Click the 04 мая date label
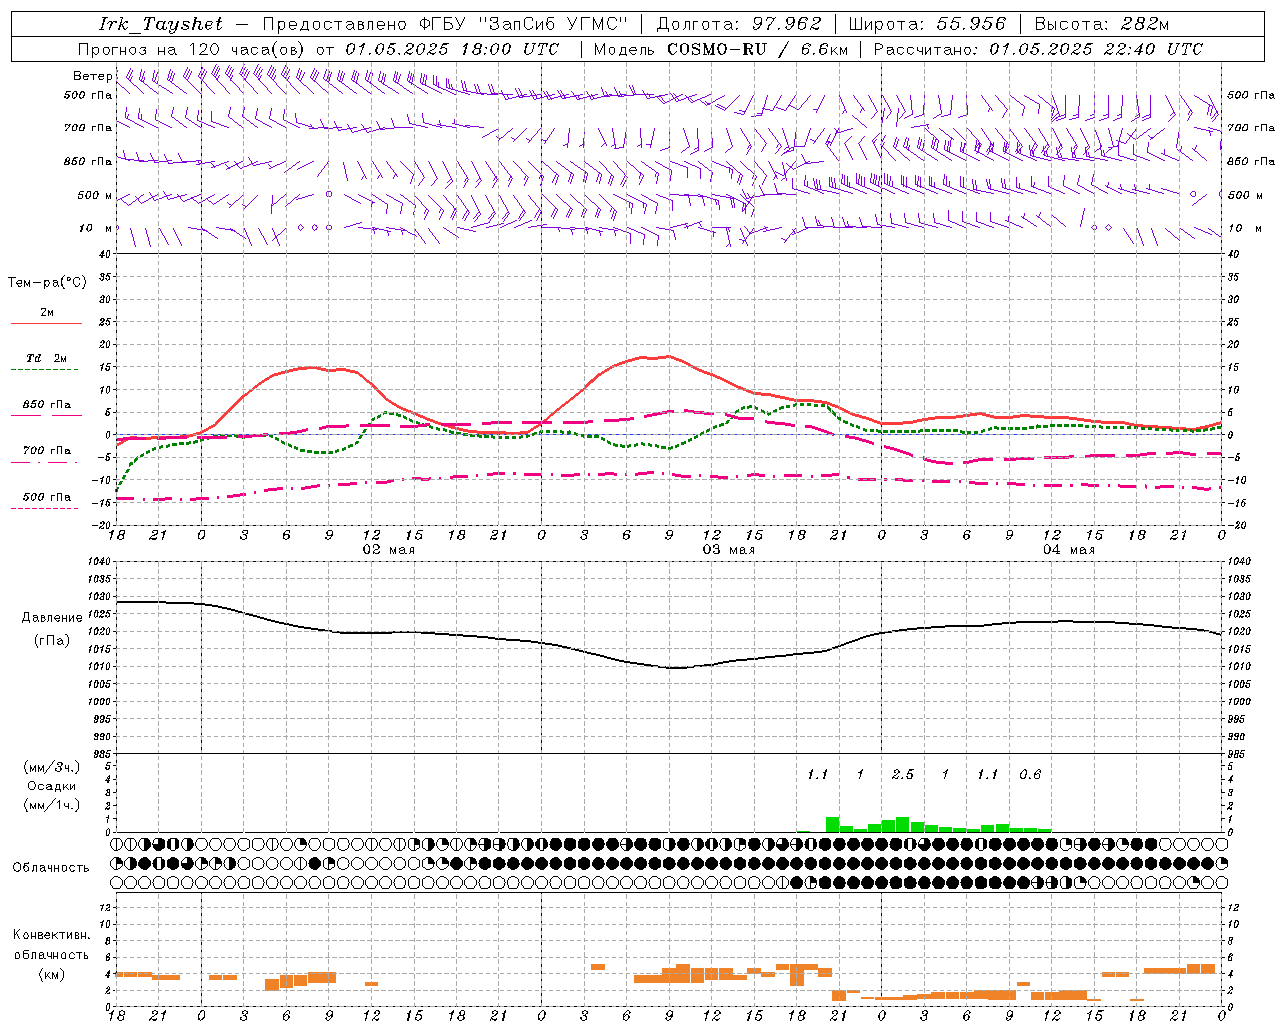The height and width of the screenshot is (1024, 1280). point(1068,550)
